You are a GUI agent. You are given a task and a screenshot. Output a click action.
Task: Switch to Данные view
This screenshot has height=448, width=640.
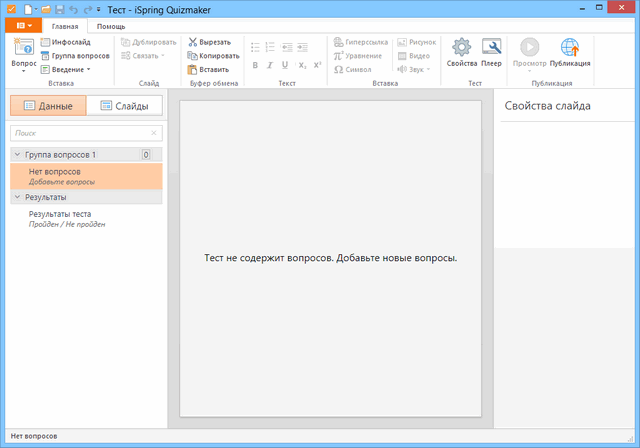coord(48,106)
